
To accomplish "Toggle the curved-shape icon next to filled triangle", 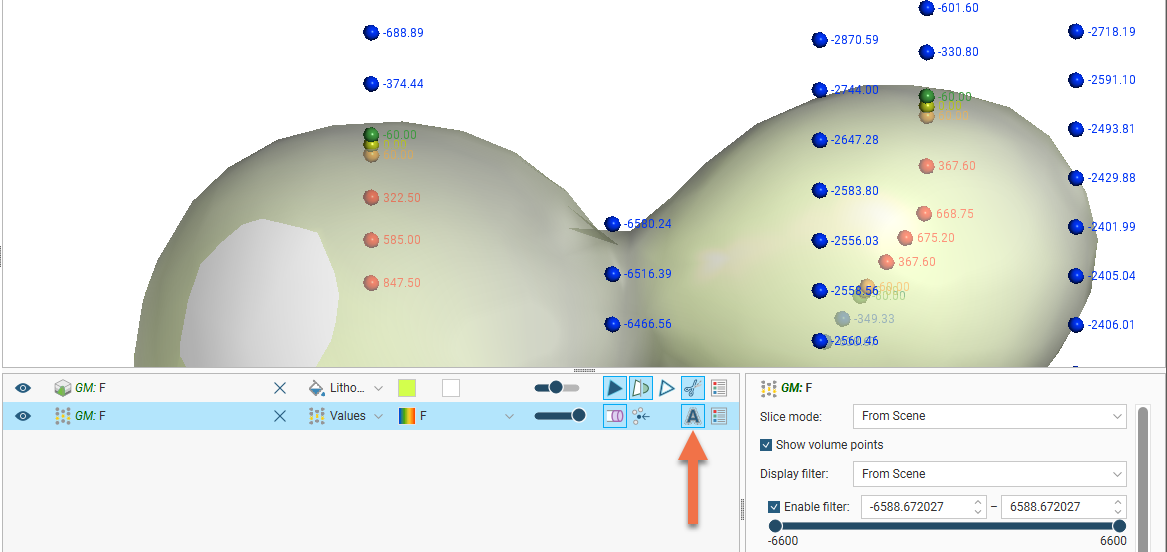I will tap(640, 388).
